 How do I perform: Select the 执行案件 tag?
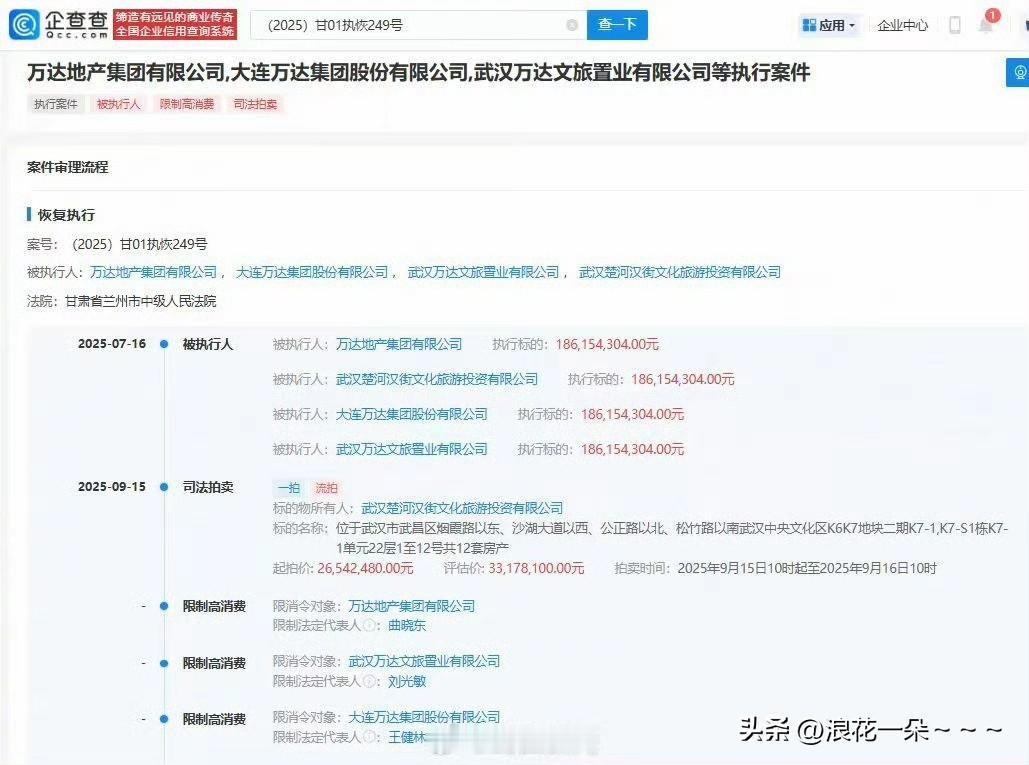click(56, 104)
